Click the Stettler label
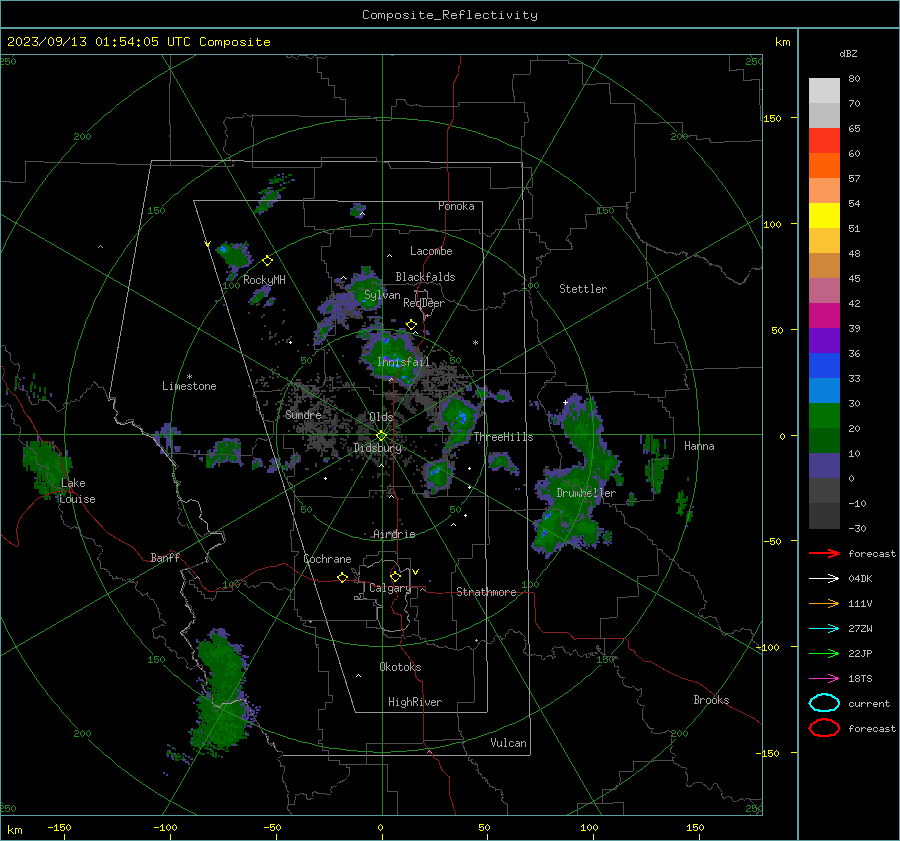Viewport: 900px width, 841px height. pyautogui.click(x=583, y=289)
